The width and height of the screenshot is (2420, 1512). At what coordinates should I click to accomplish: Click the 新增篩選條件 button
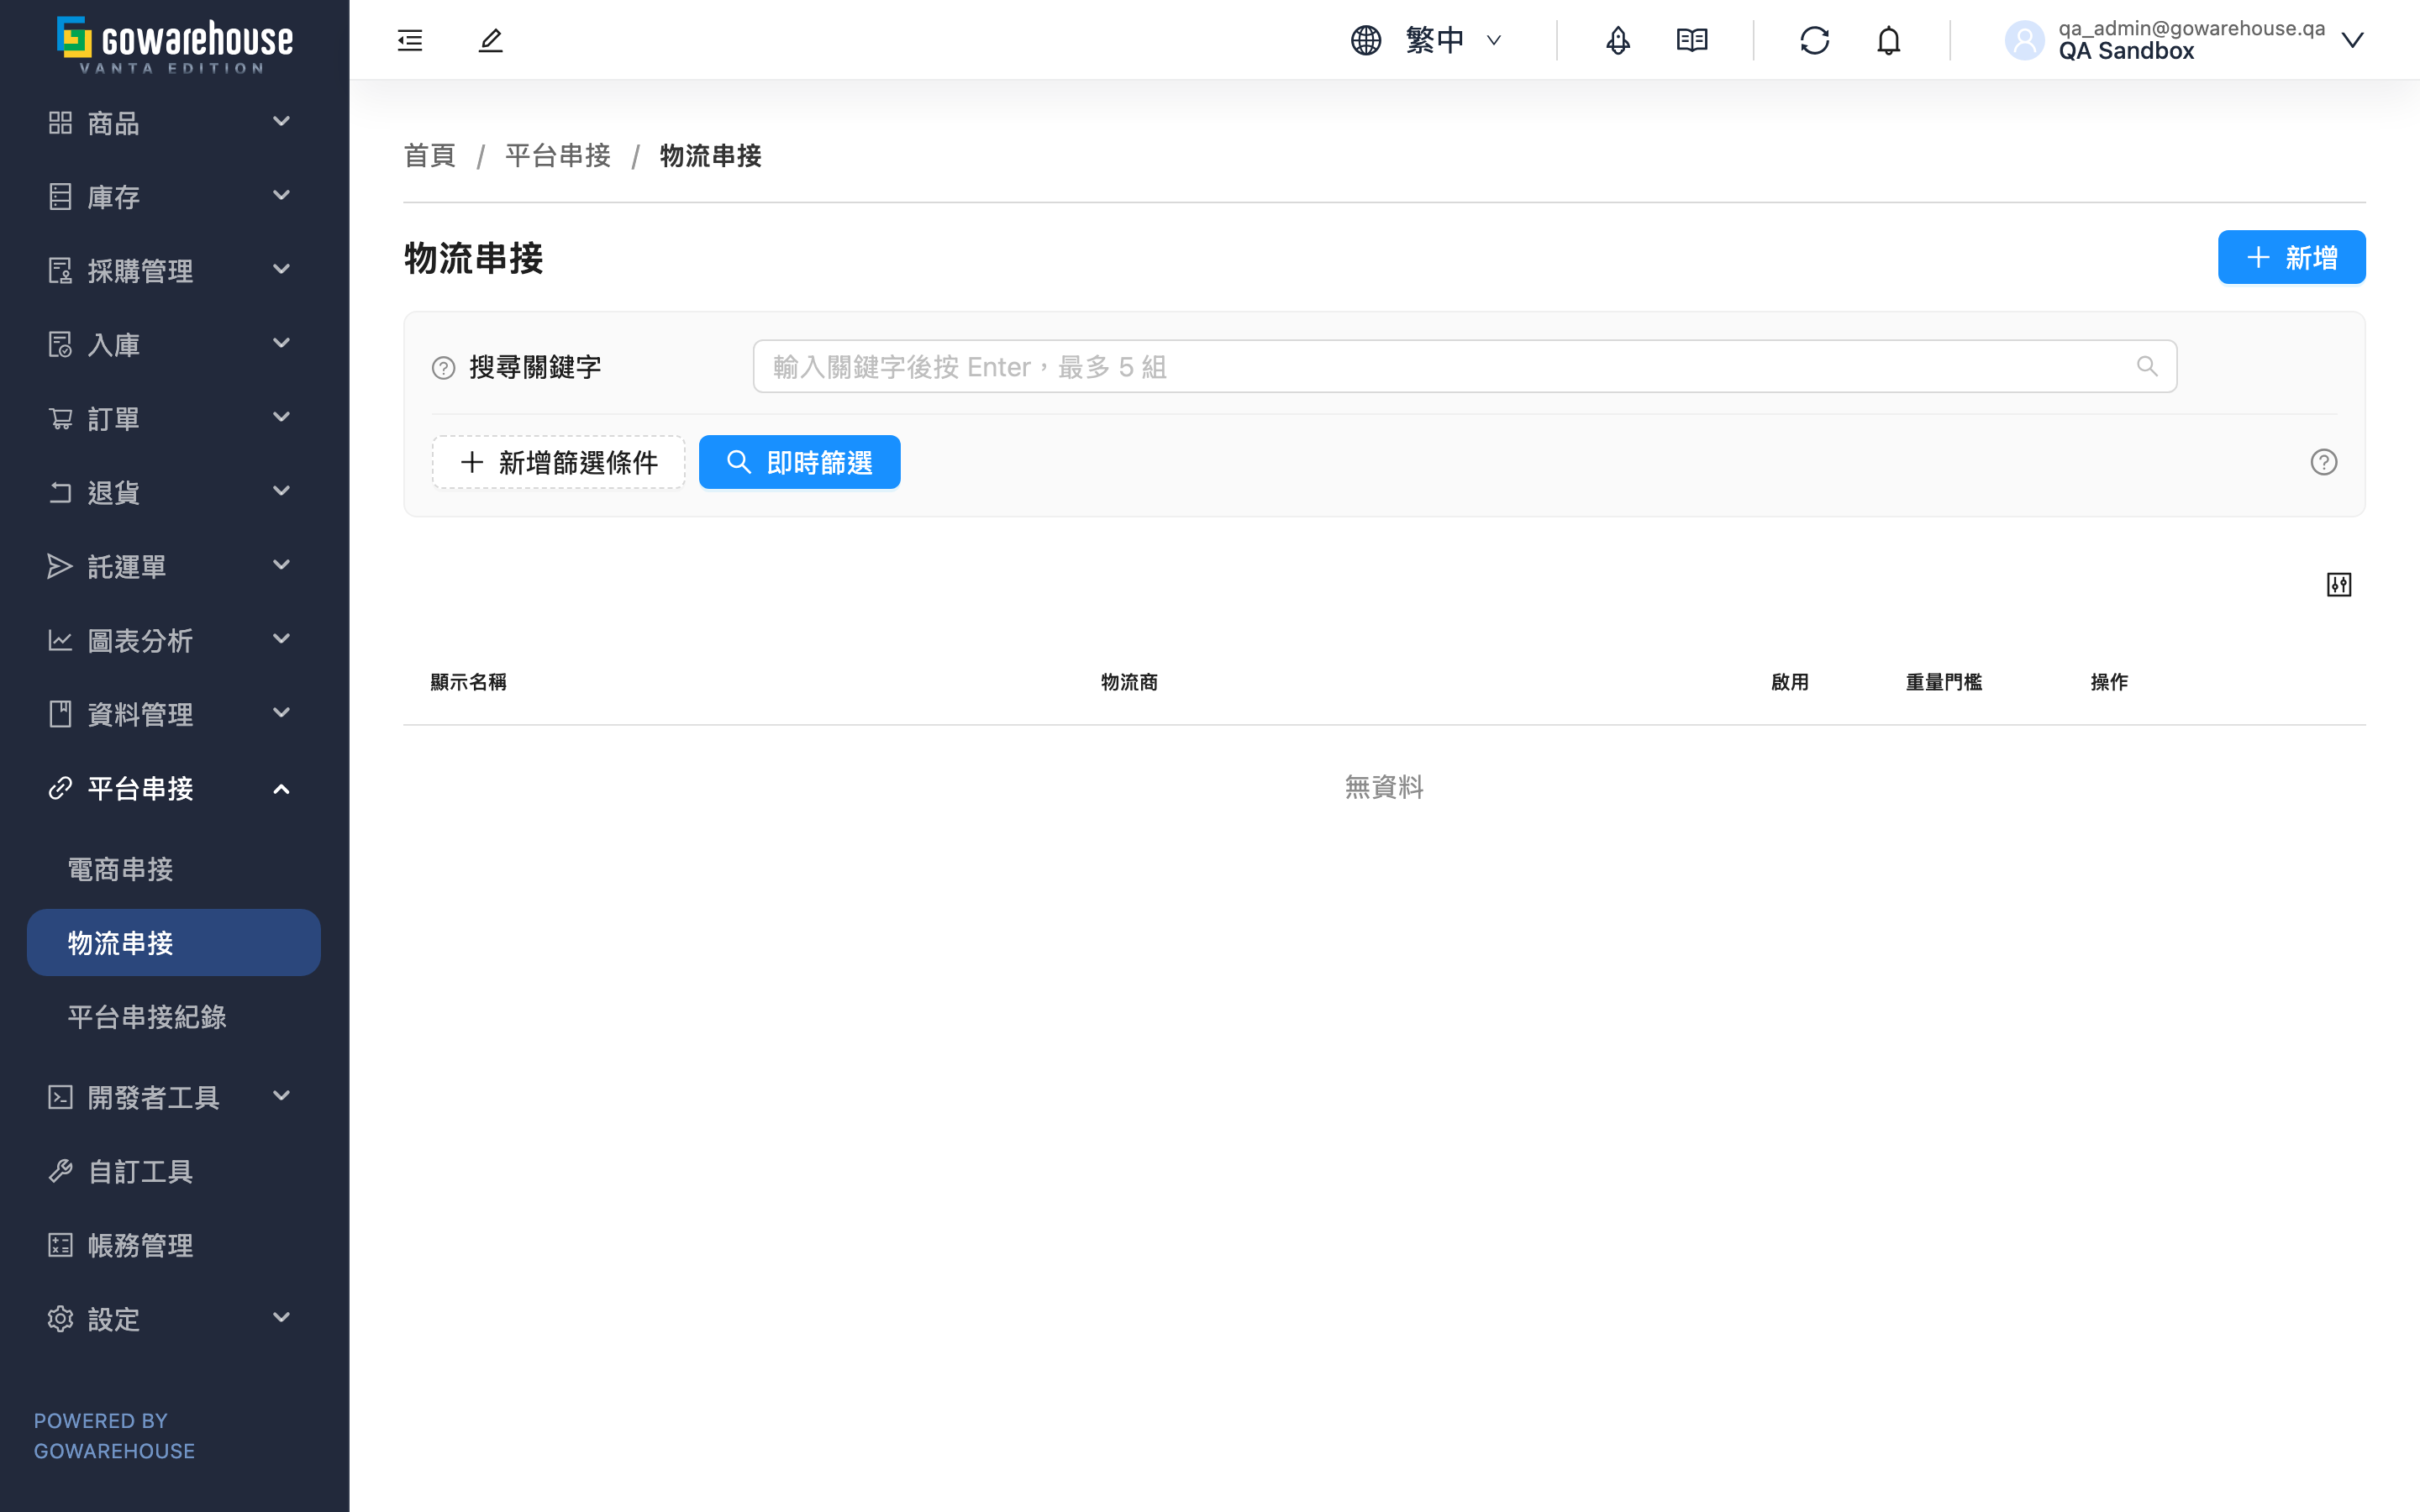tap(558, 462)
